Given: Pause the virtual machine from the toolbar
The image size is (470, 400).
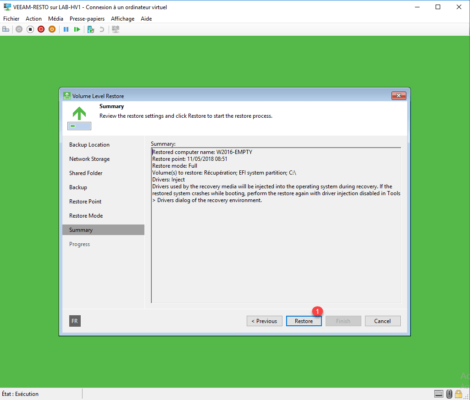Looking at the screenshot, I should pos(66,29).
